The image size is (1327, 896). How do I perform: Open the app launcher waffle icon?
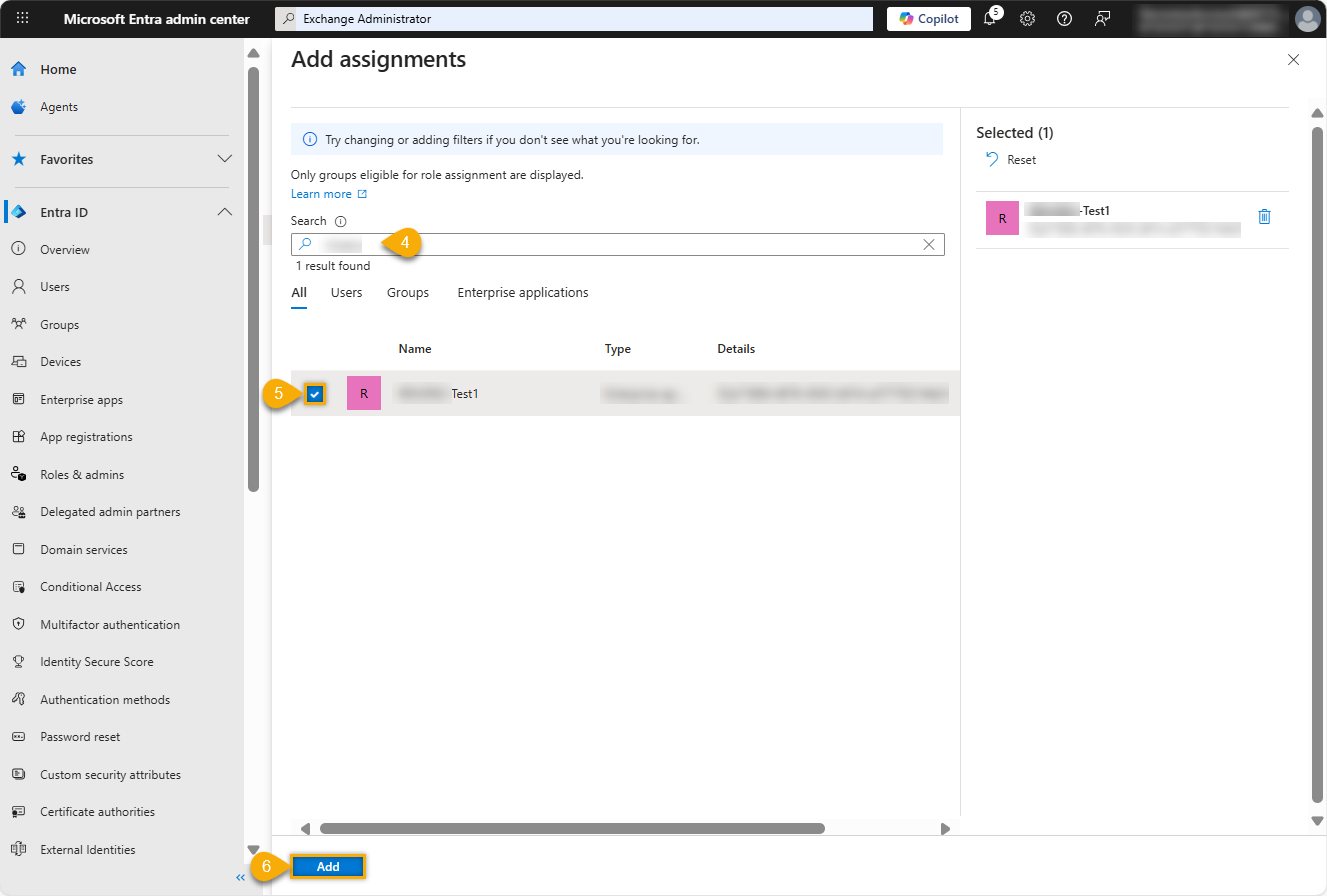tap(23, 18)
